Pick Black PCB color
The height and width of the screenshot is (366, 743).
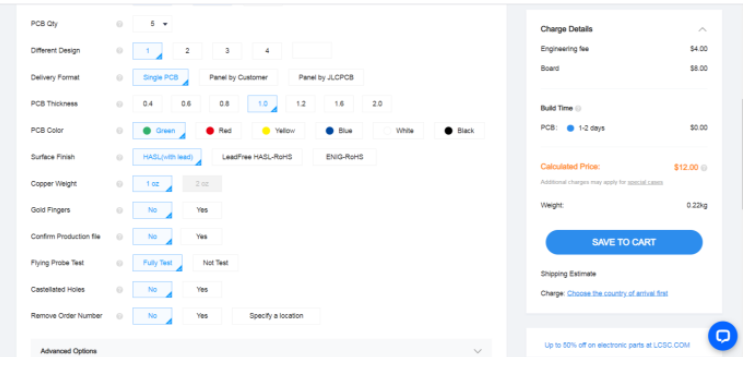point(459,130)
